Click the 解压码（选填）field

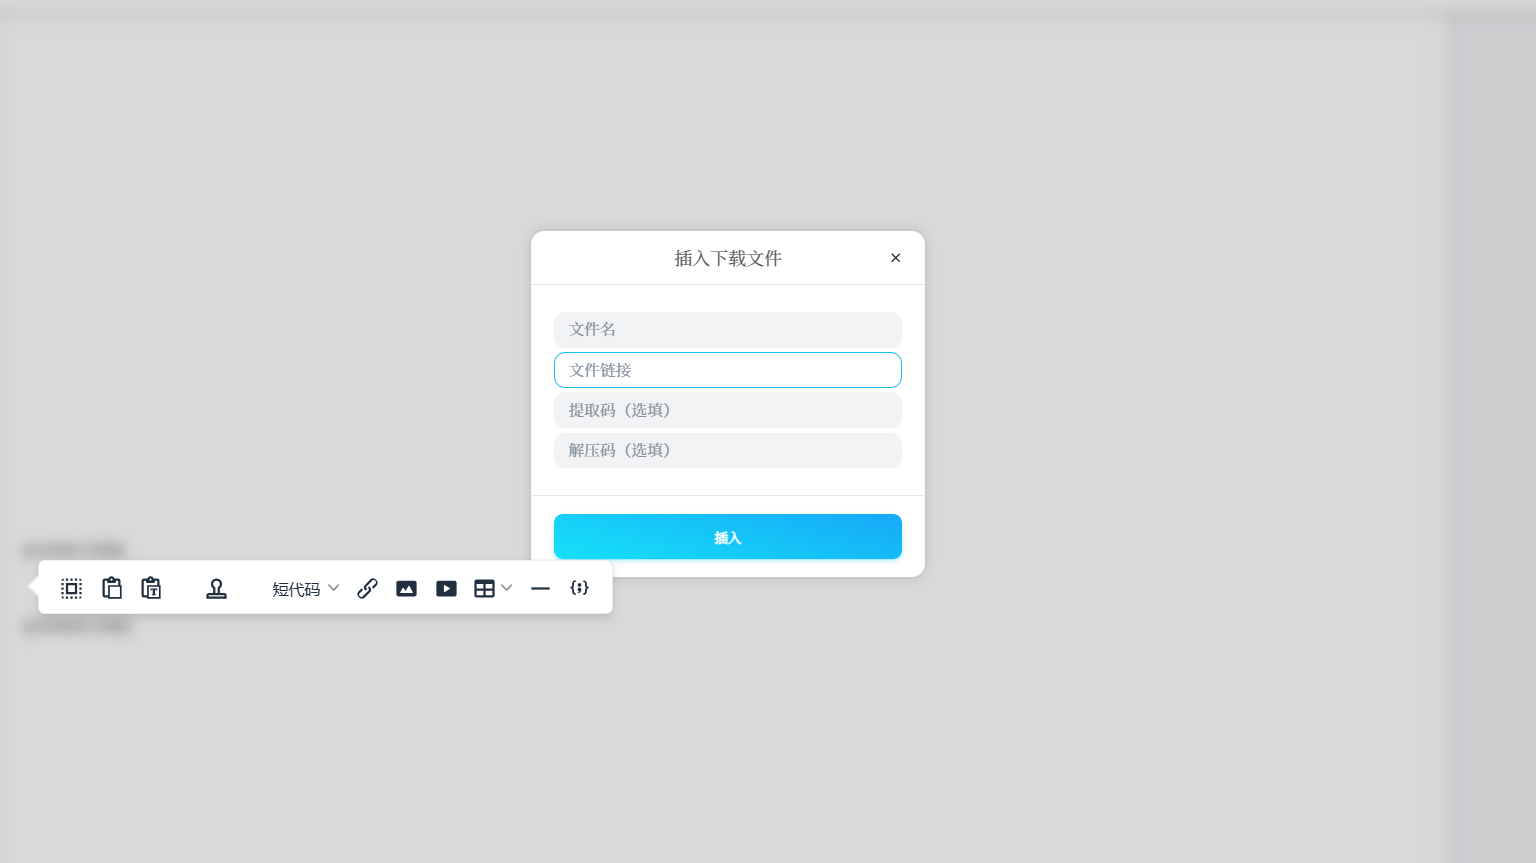[727, 450]
